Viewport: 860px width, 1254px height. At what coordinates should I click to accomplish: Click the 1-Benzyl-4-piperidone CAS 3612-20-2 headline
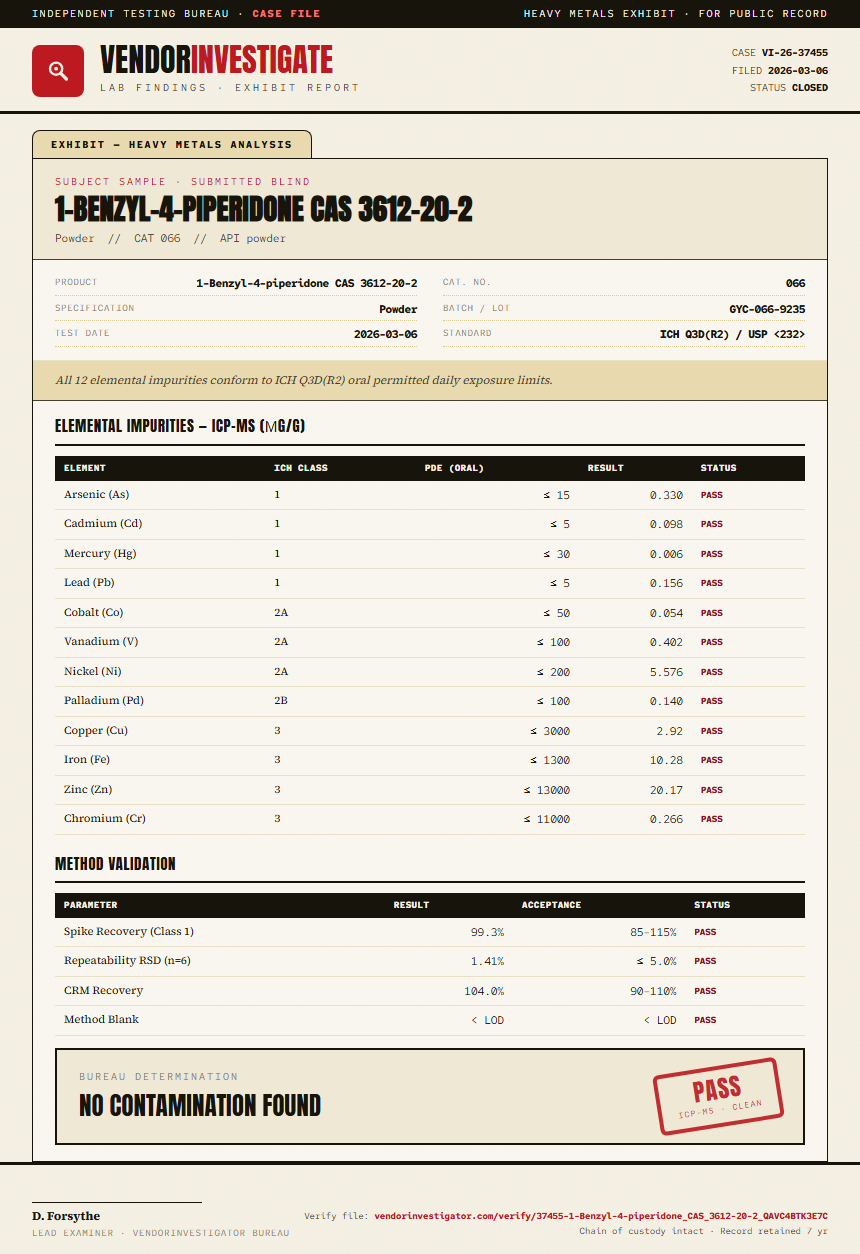coord(264,209)
